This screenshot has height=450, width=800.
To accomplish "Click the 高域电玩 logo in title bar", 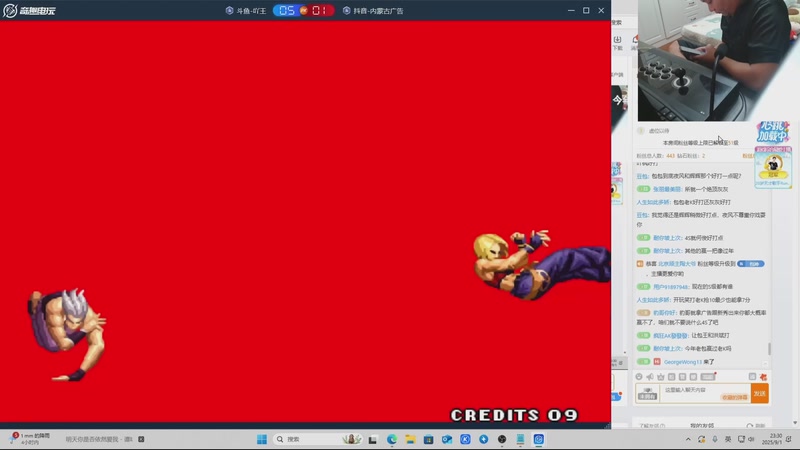I will pos(29,10).
